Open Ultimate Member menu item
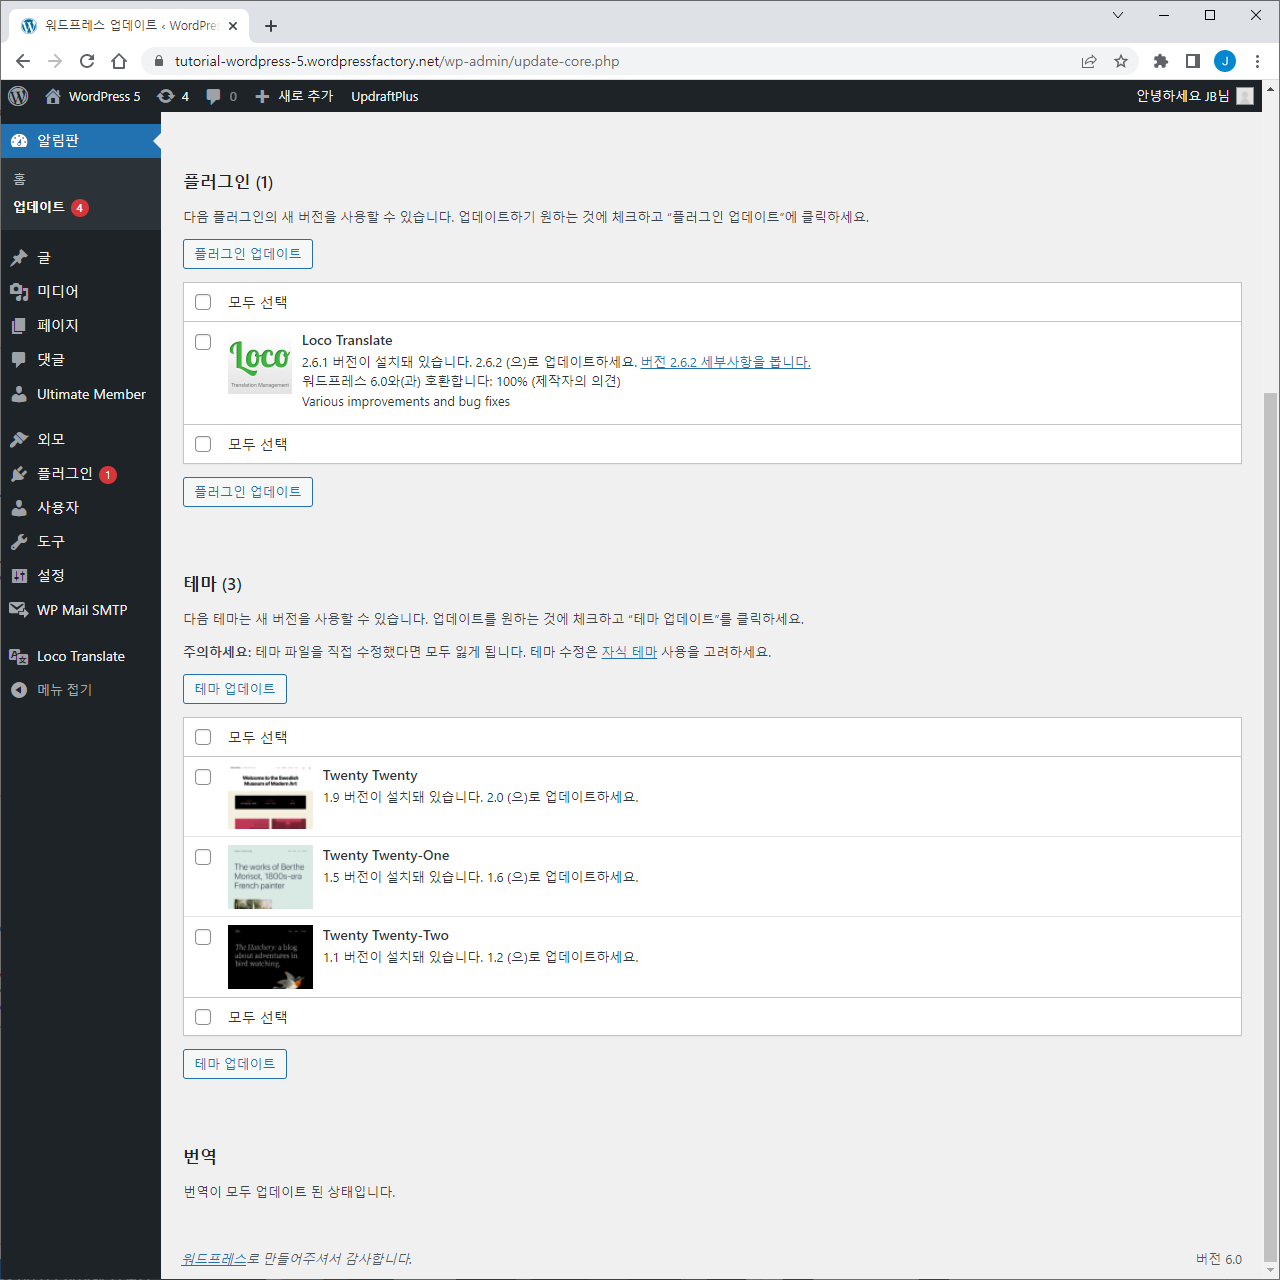Screen dimensions: 1280x1280 (80, 394)
